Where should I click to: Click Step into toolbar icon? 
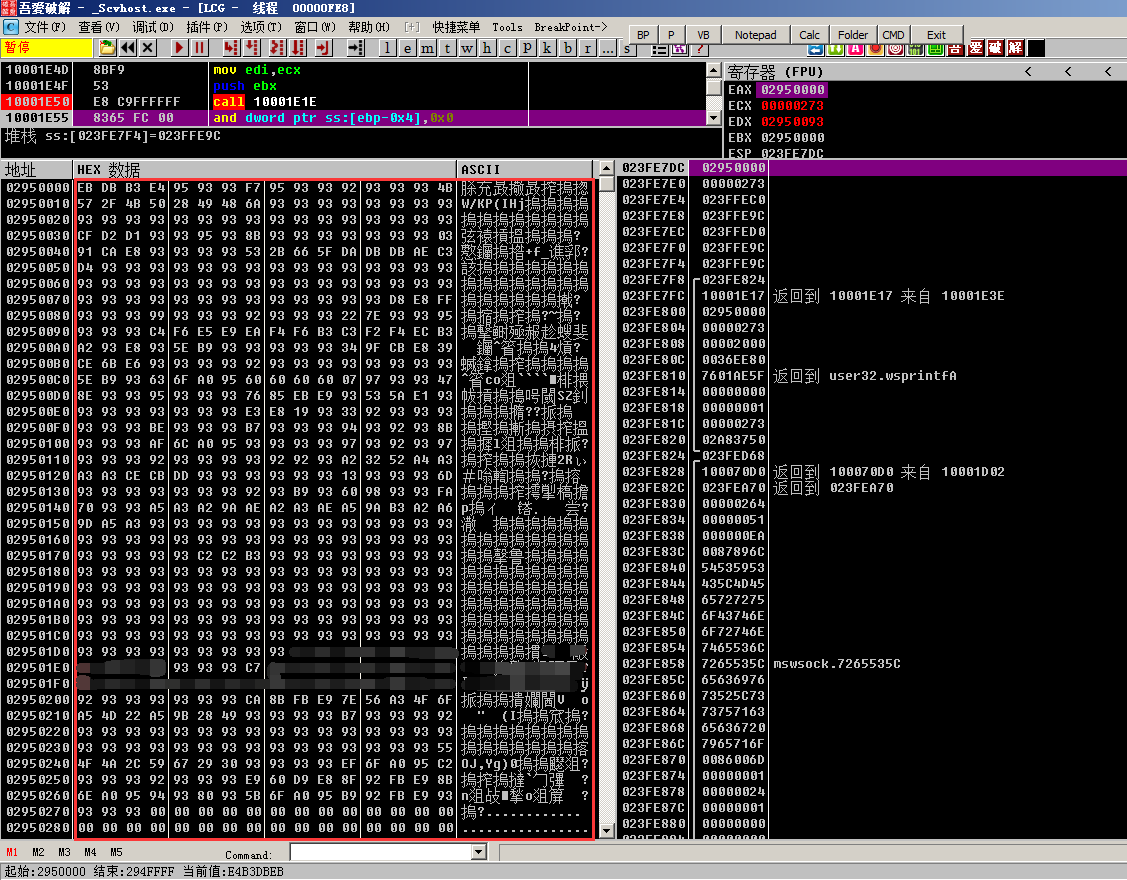click(x=231, y=47)
